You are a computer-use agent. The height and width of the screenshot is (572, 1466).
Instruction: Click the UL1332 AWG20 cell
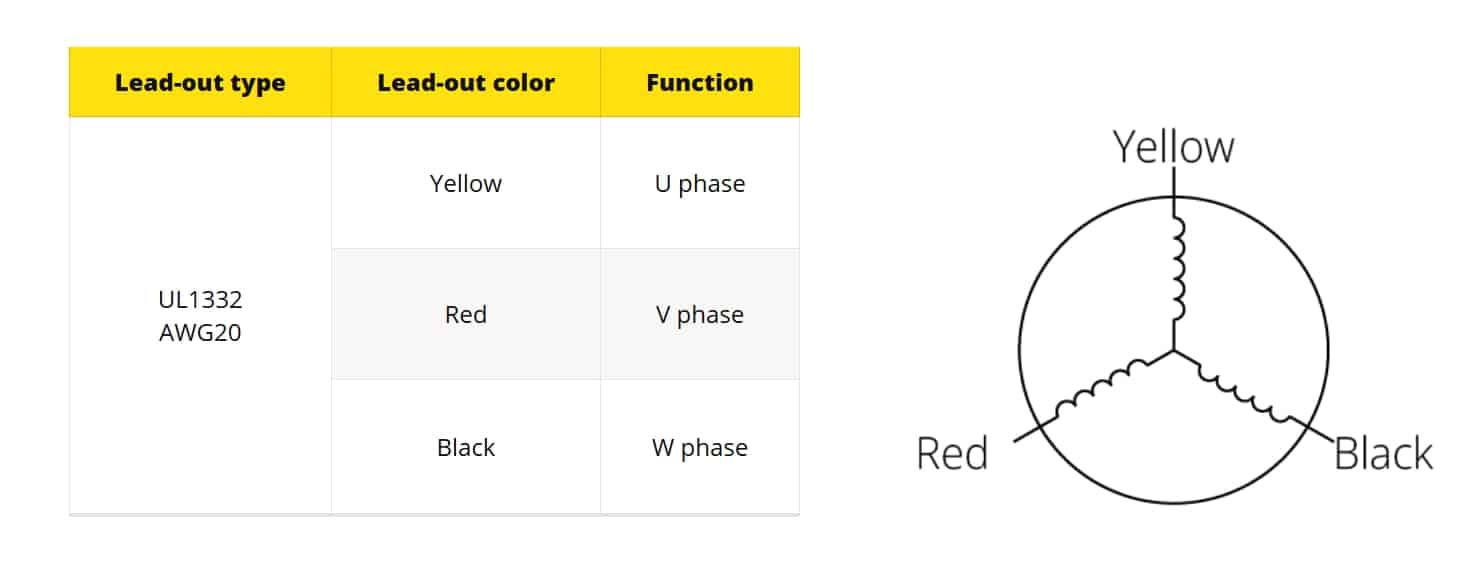200,316
